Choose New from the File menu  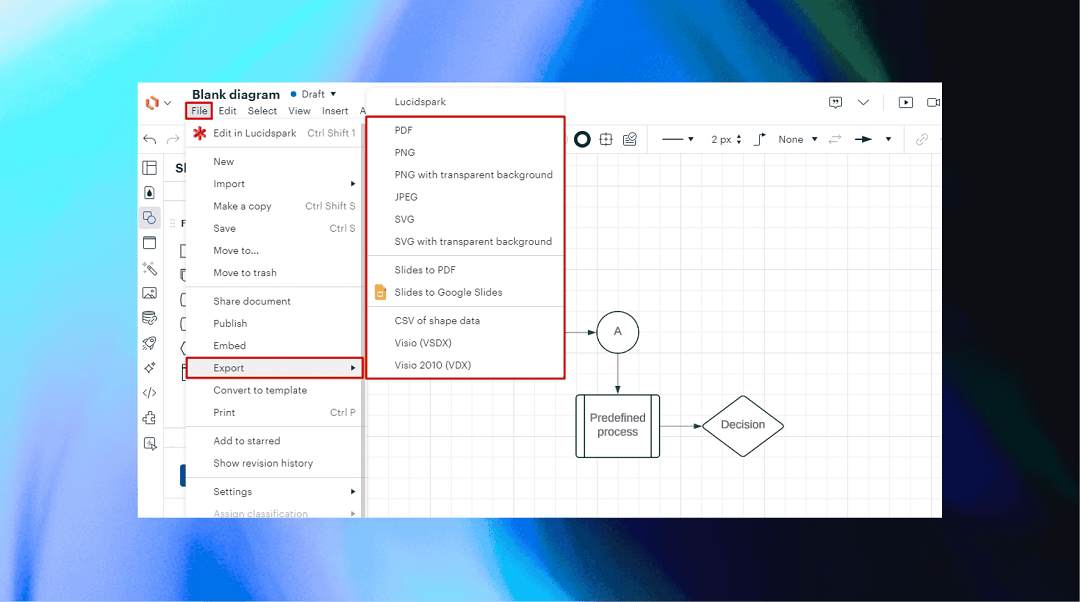275,162
